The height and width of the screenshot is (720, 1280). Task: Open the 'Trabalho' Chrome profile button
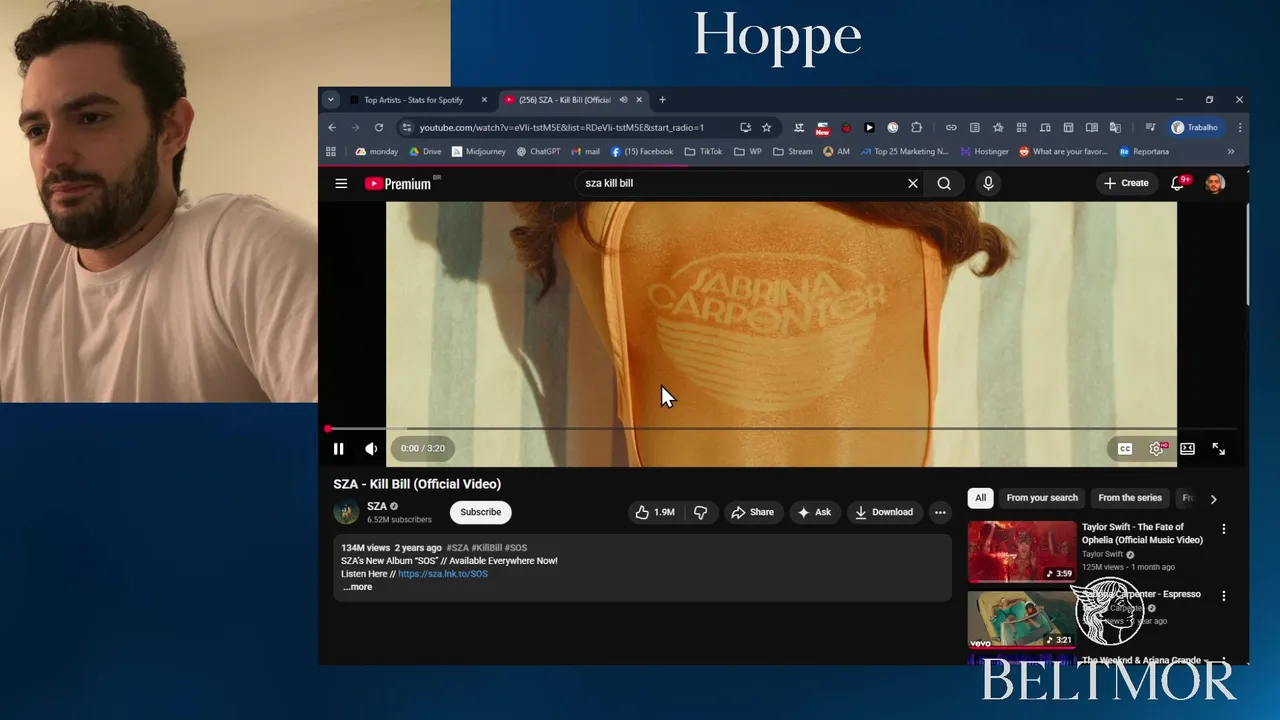pos(1196,127)
